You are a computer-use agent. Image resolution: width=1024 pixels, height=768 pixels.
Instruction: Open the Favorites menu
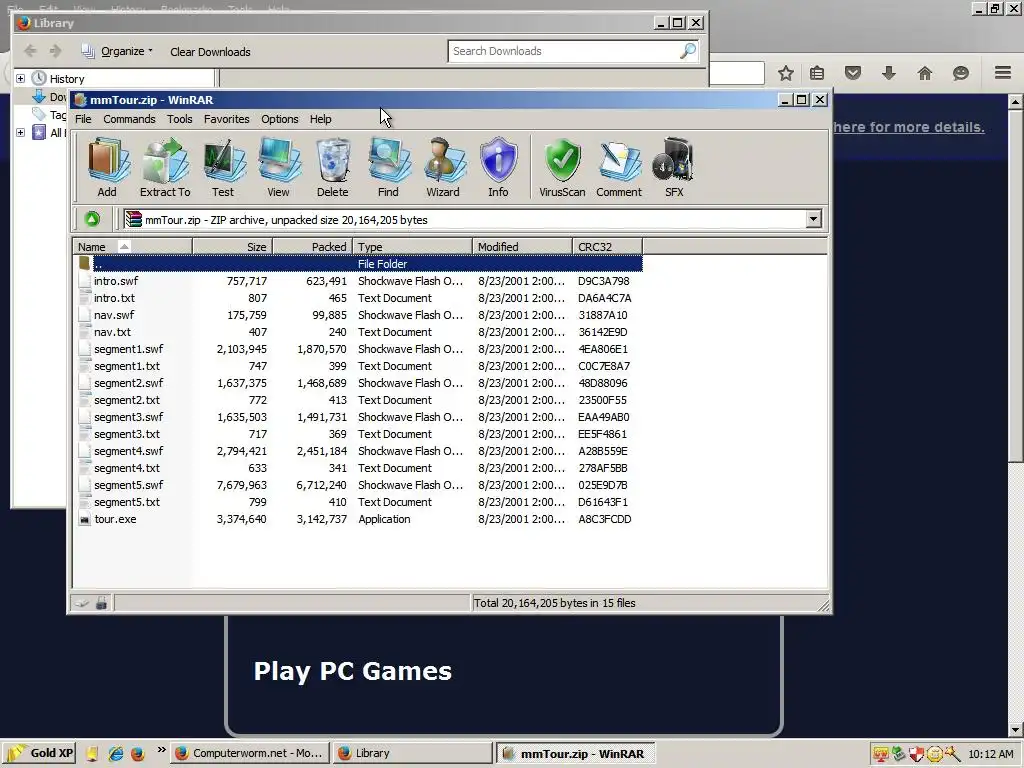tap(227, 119)
